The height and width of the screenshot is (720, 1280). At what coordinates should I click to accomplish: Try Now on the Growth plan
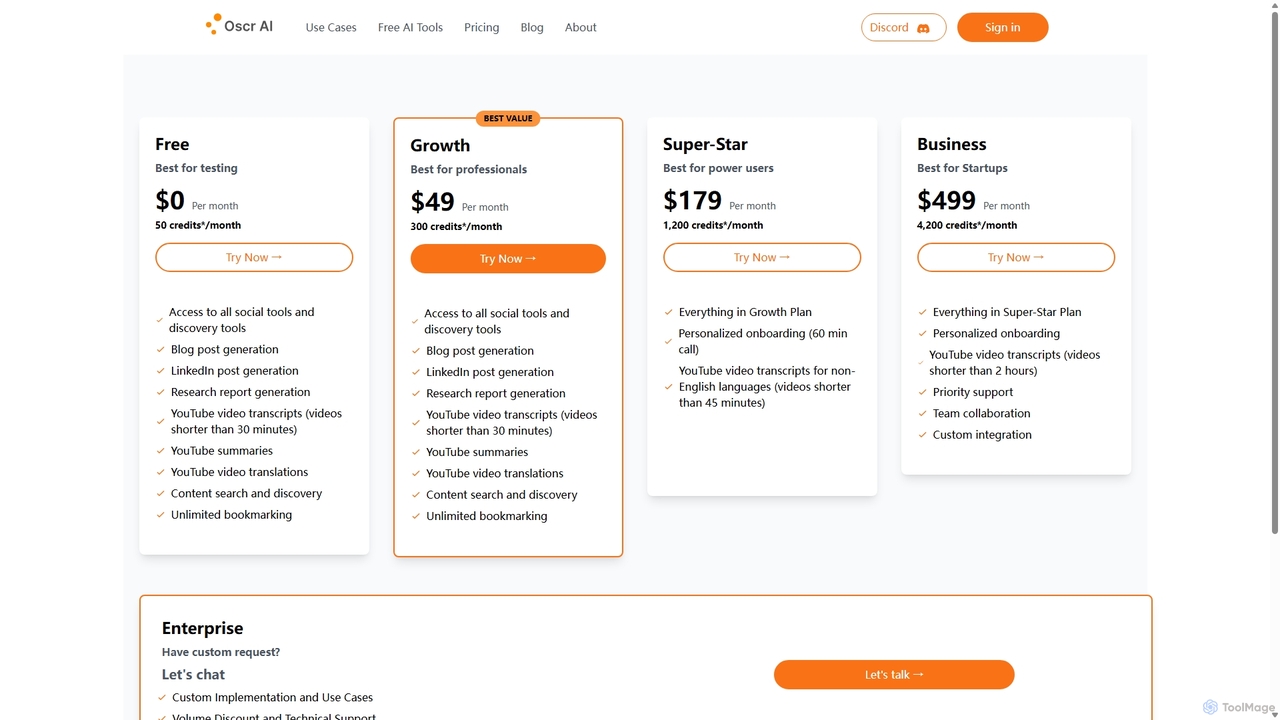pos(508,258)
